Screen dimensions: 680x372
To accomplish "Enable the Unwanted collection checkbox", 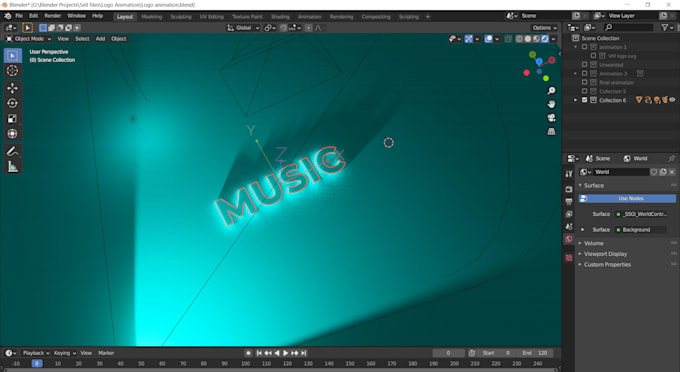I will pyautogui.click(x=585, y=65).
